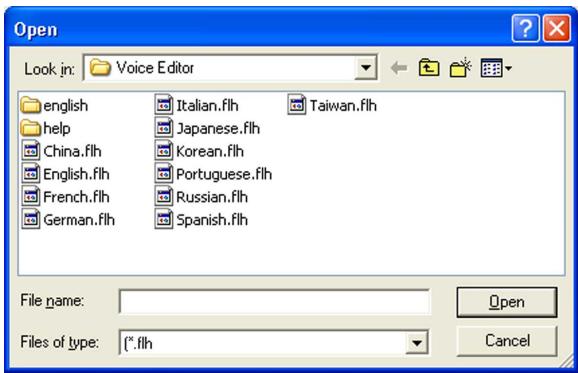Click the Open button
The image size is (578, 373).
[507, 302]
